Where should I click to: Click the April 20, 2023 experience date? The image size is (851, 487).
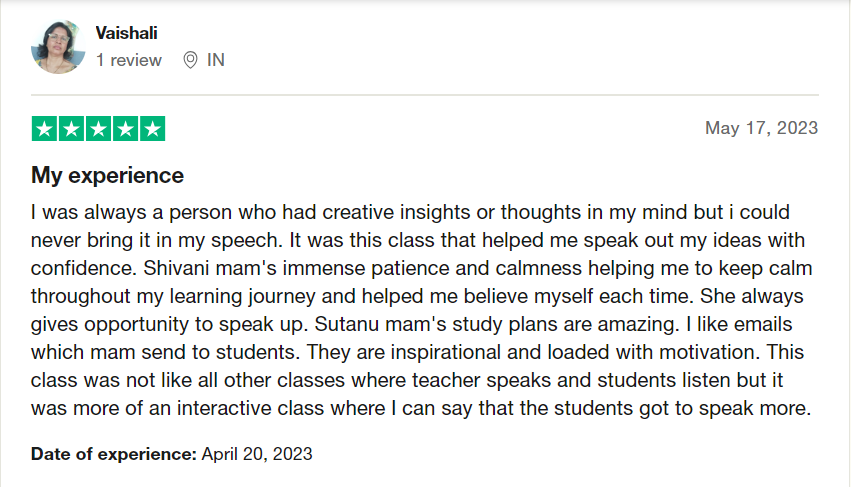pos(257,453)
